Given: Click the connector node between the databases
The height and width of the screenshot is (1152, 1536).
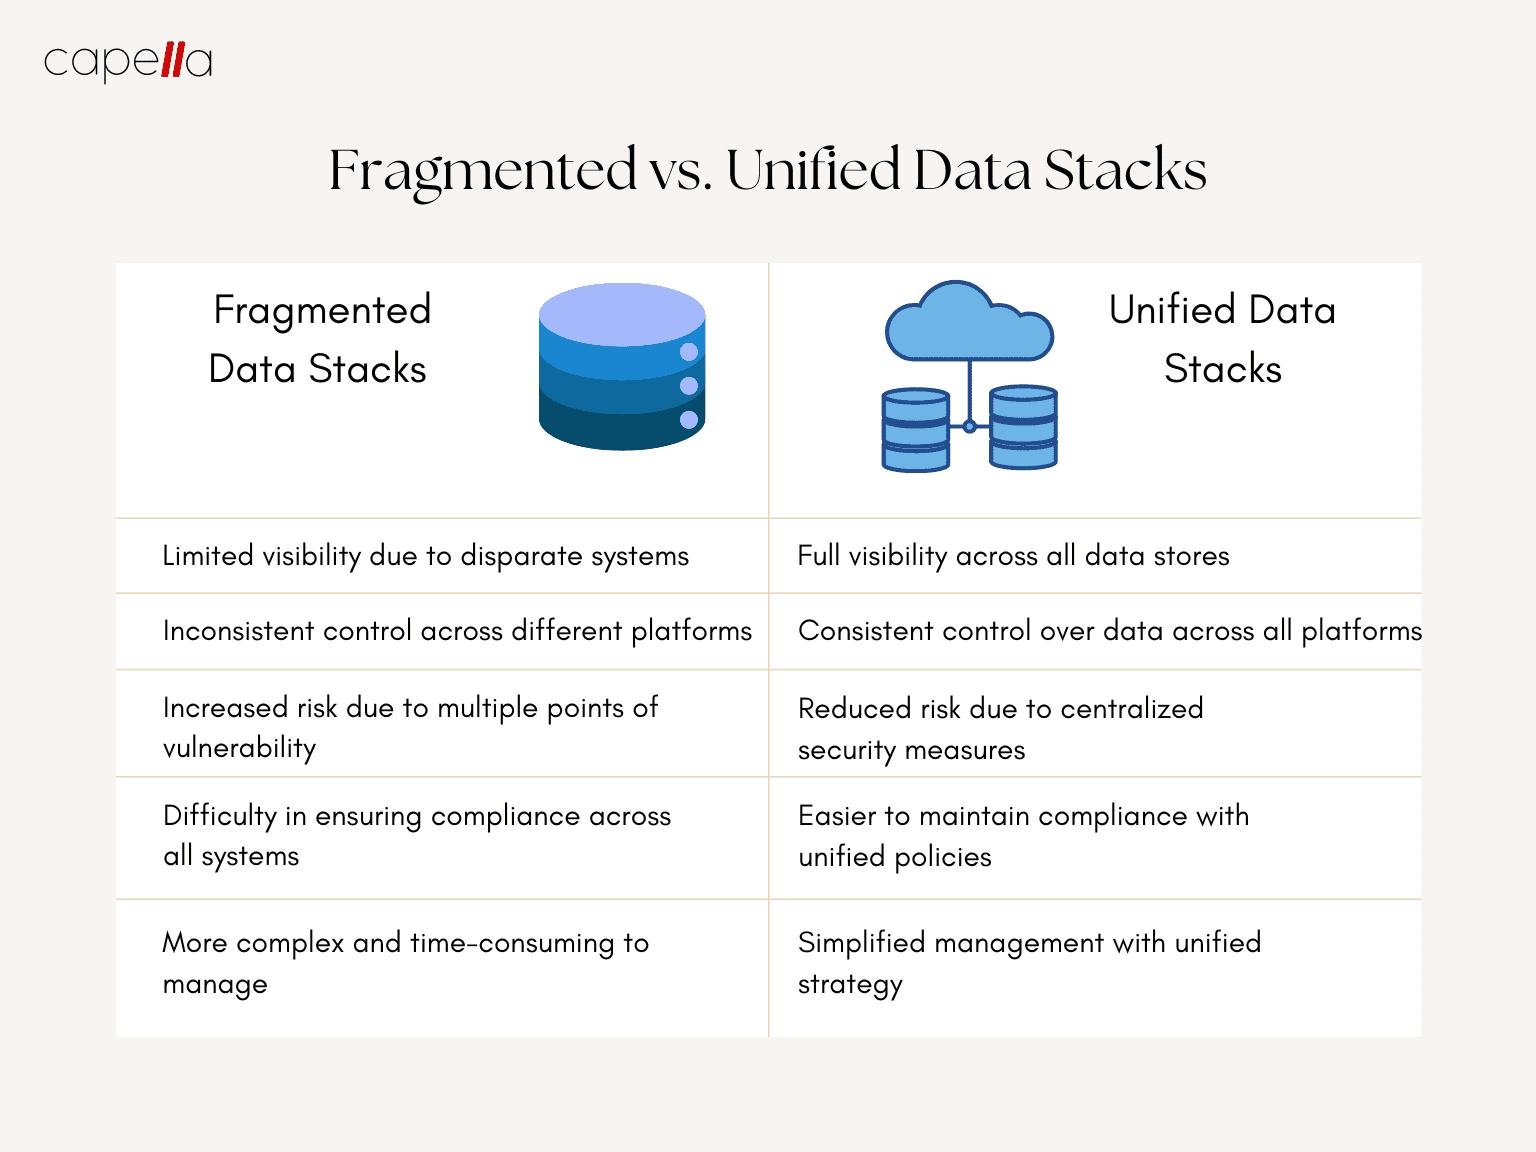Looking at the screenshot, I should (x=969, y=426).
